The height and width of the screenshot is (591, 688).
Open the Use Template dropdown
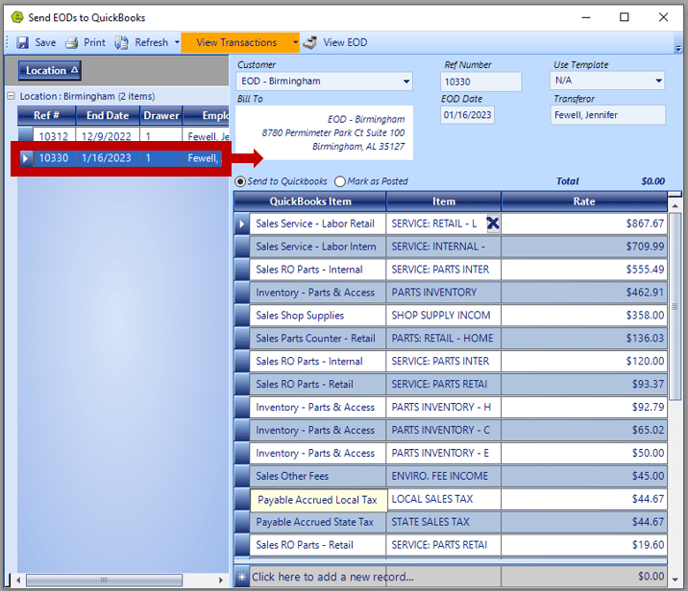659,81
